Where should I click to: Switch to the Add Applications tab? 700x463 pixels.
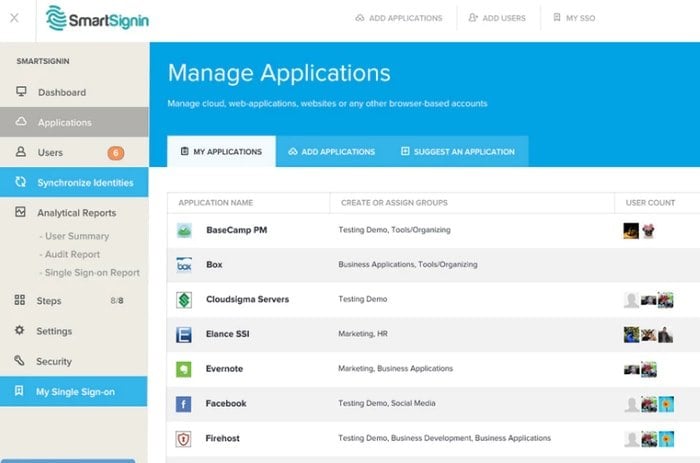[332, 151]
